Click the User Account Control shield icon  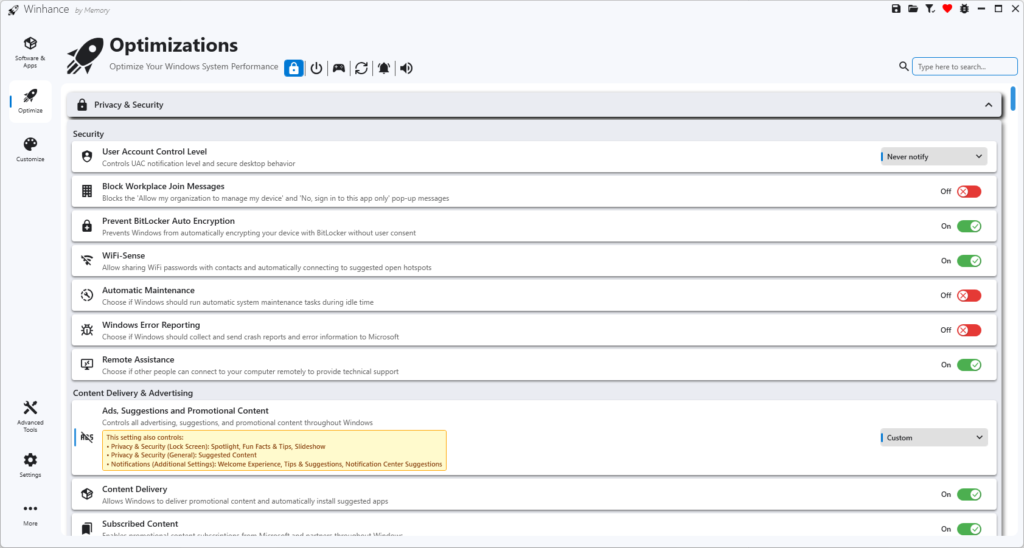[87, 157]
